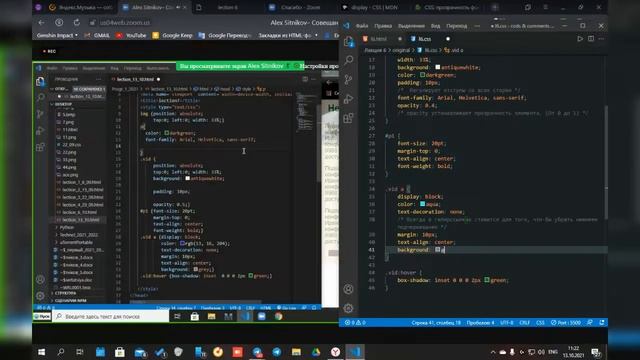Switch to the lection 6 browser tab
The image size is (640, 360).
click(227, 7)
